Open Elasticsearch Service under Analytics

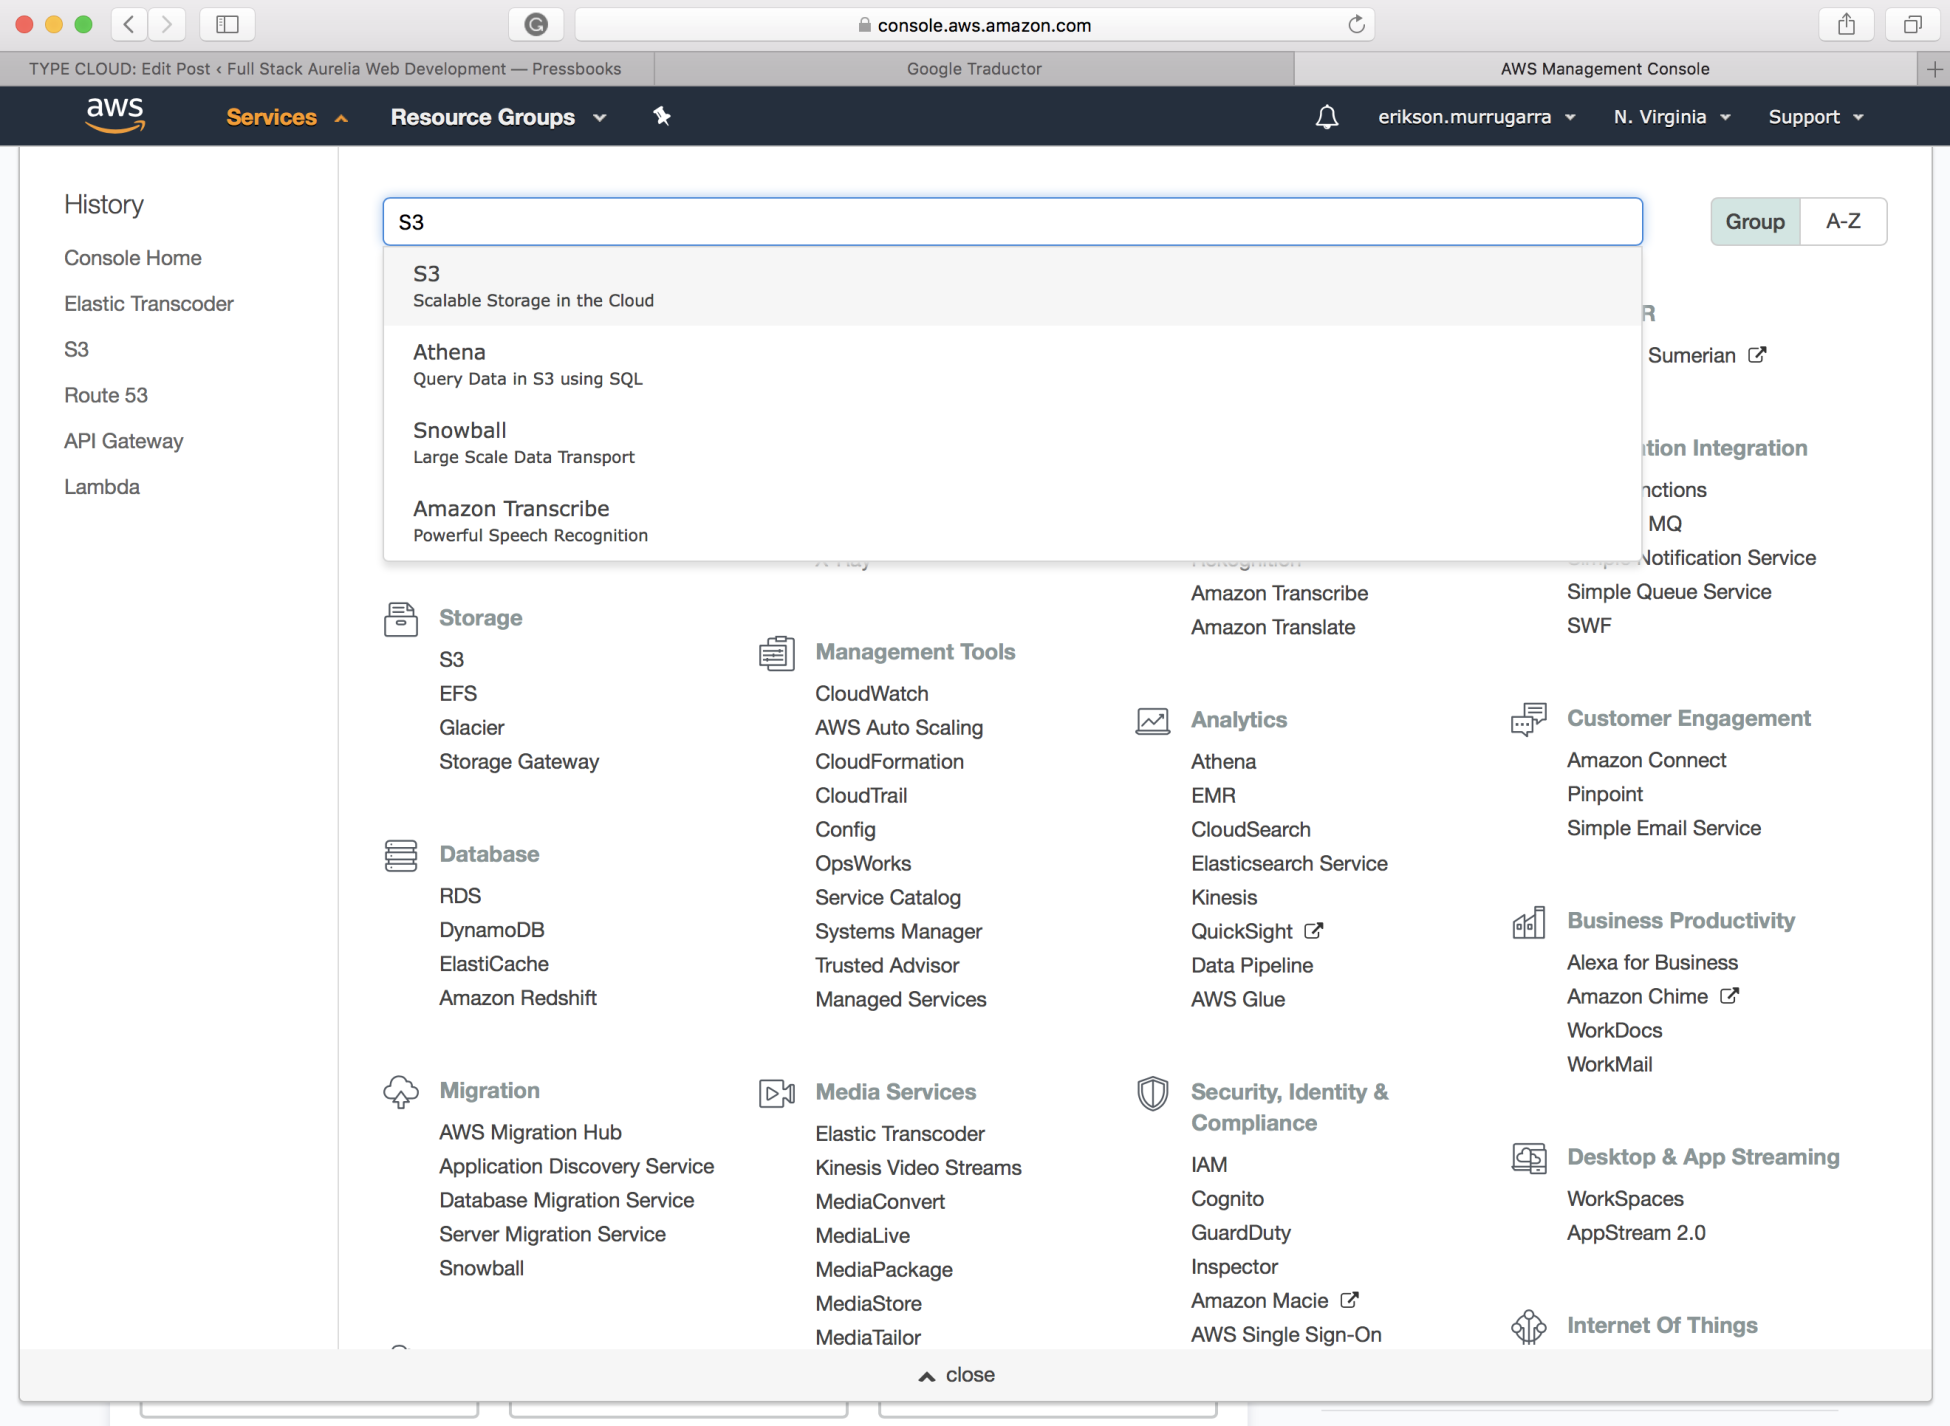coord(1289,863)
